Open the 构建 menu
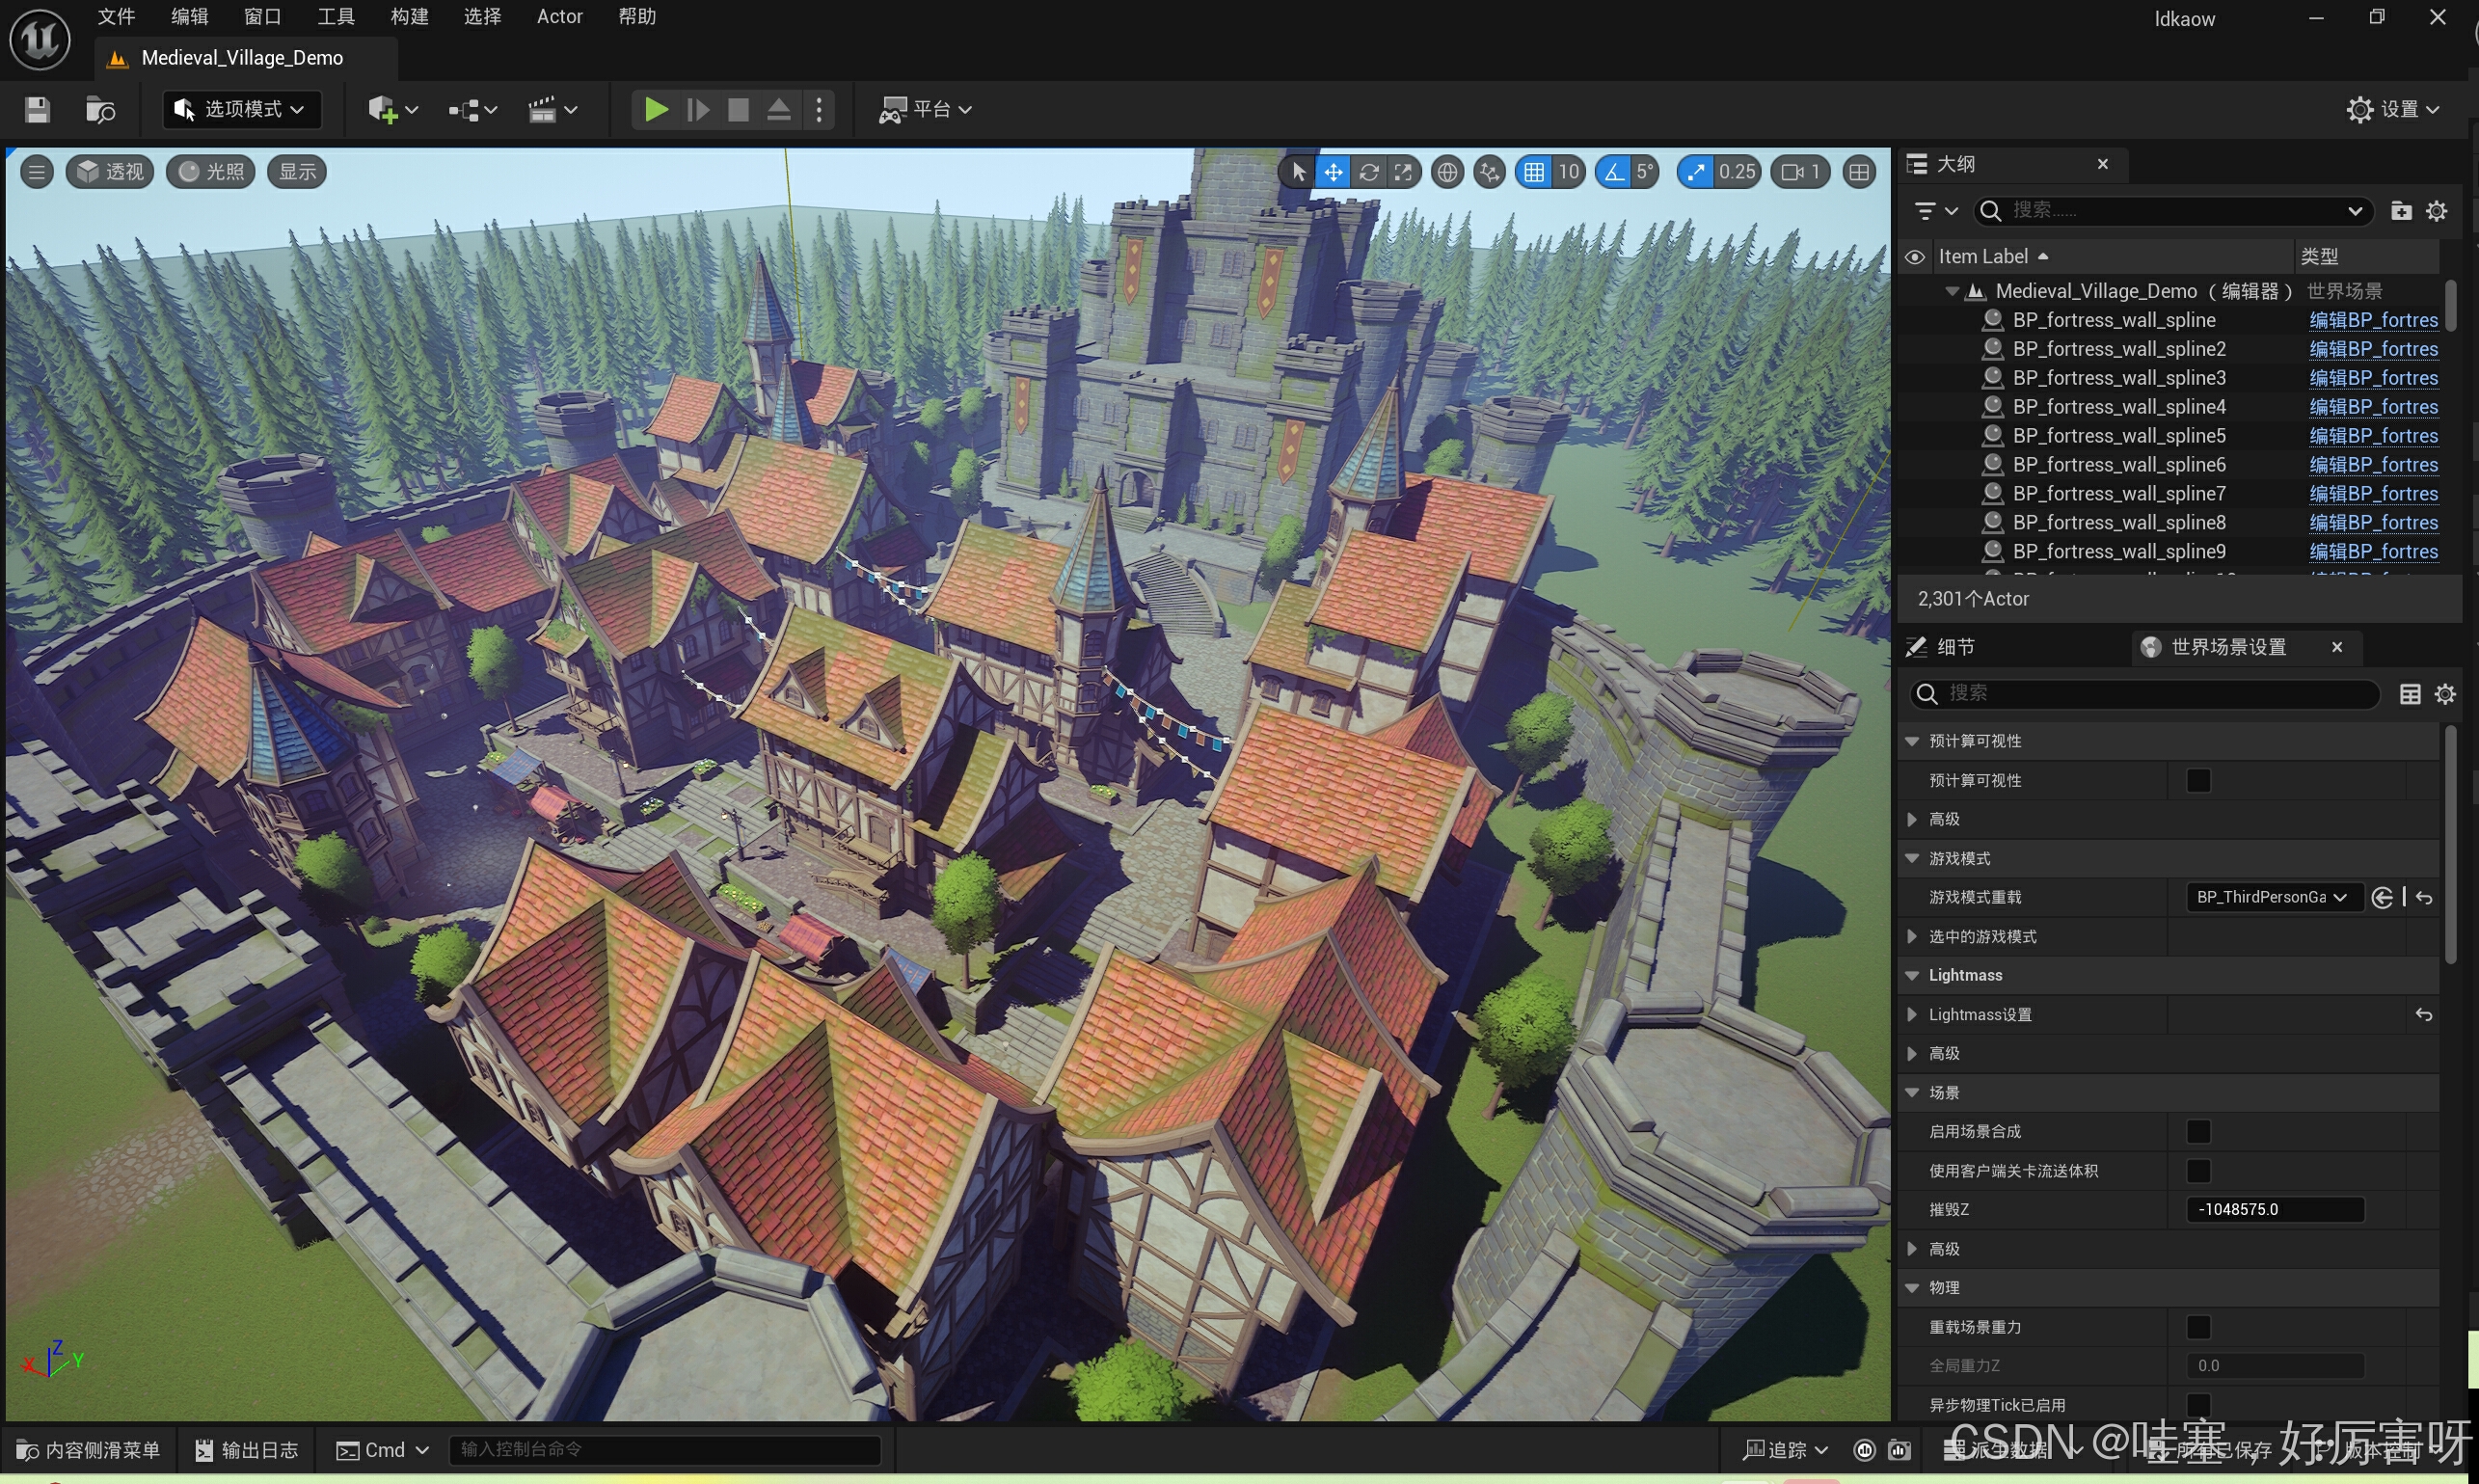The height and width of the screenshot is (1484, 2479). point(409,16)
